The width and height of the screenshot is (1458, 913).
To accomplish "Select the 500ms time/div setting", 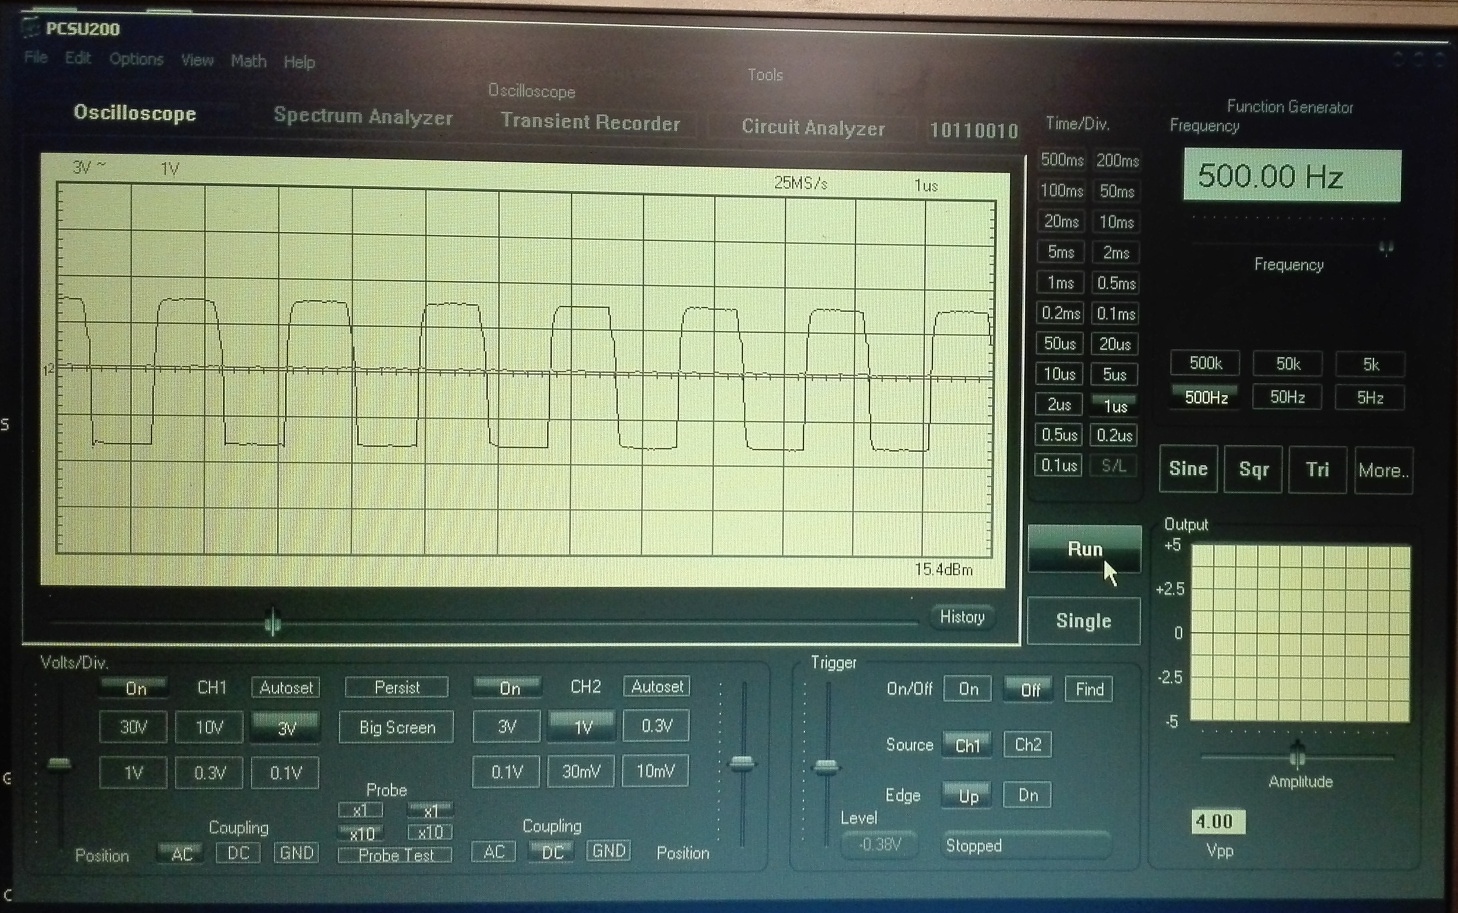I will click(1061, 160).
